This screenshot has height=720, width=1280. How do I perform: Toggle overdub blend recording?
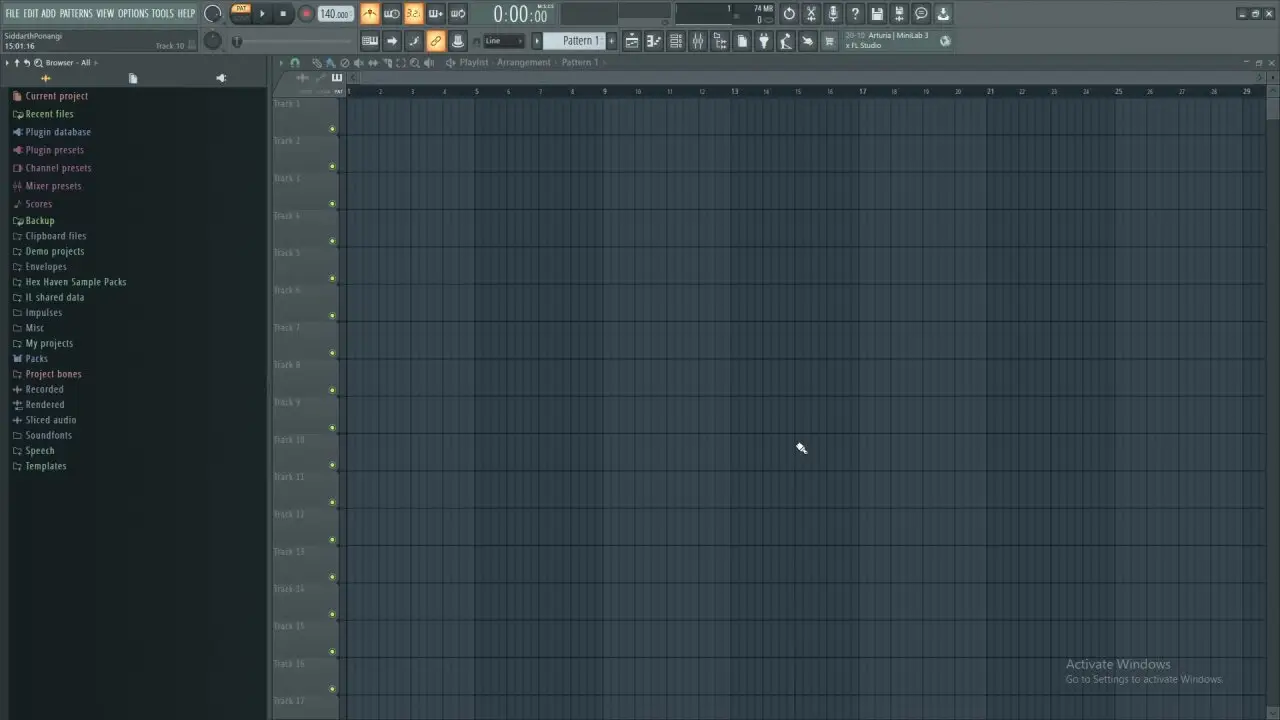[436, 14]
